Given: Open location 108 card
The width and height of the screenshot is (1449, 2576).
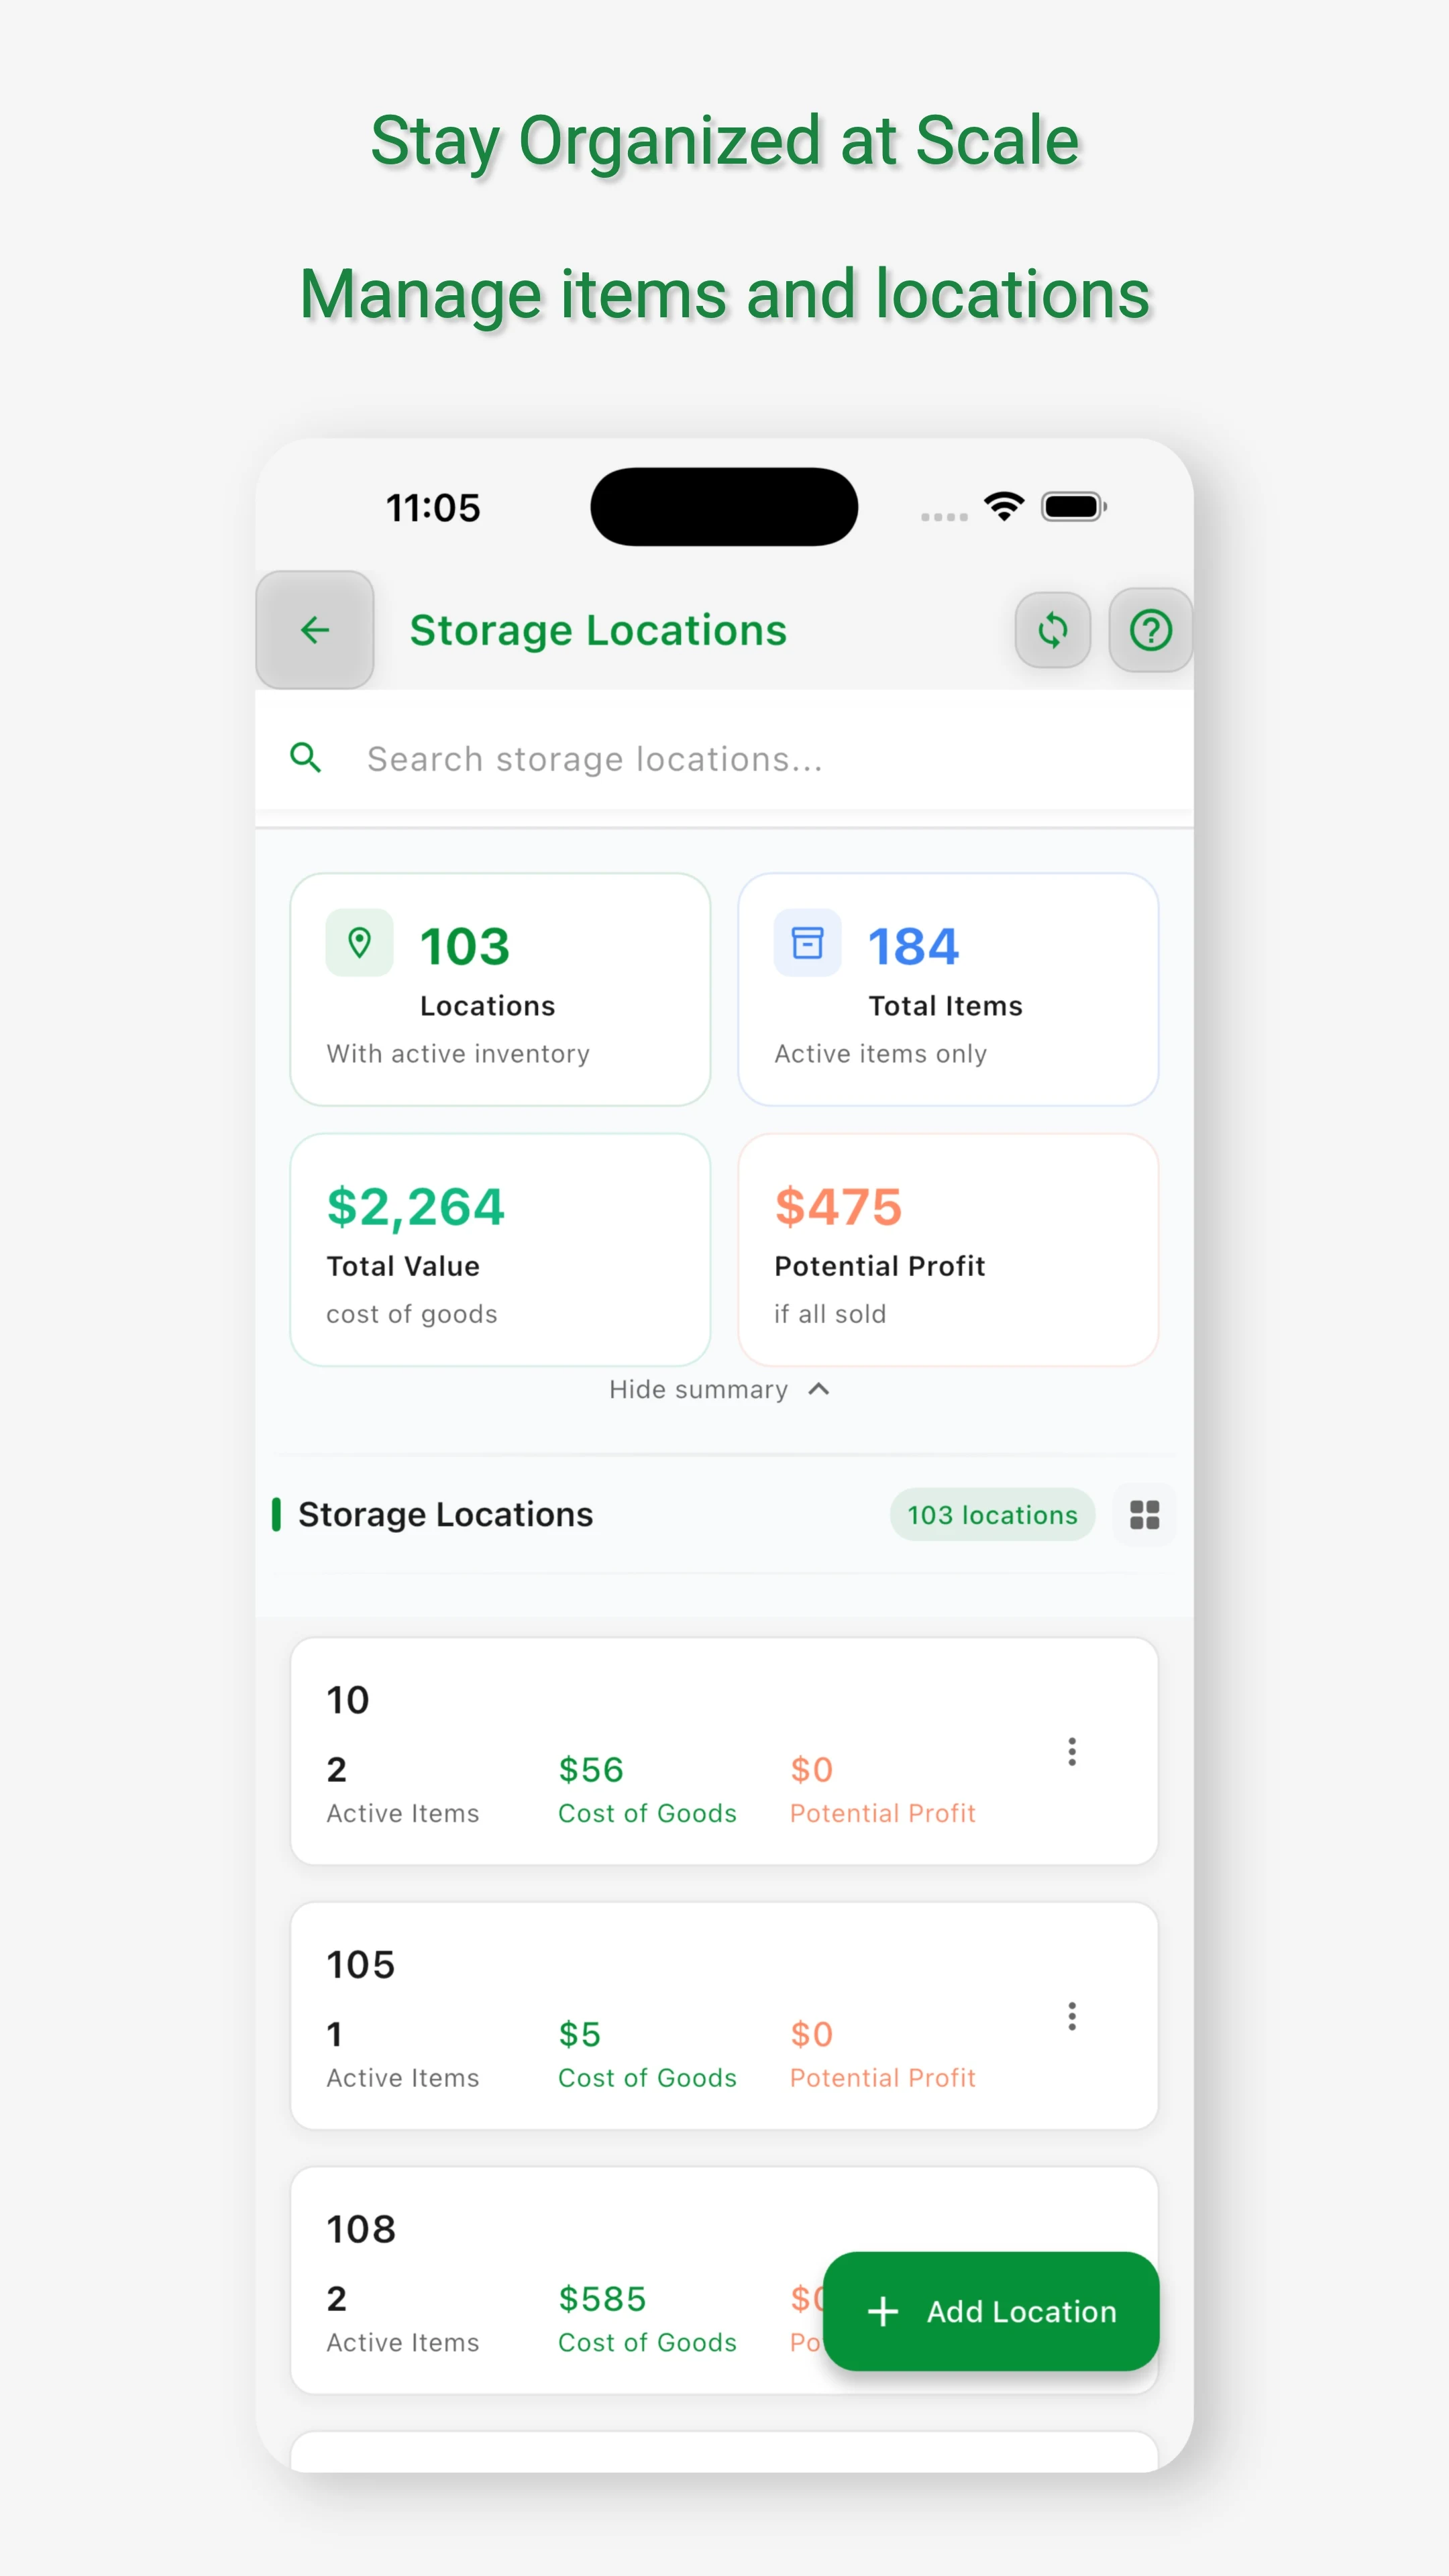Looking at the screenshot, I should click(724, 2280).
